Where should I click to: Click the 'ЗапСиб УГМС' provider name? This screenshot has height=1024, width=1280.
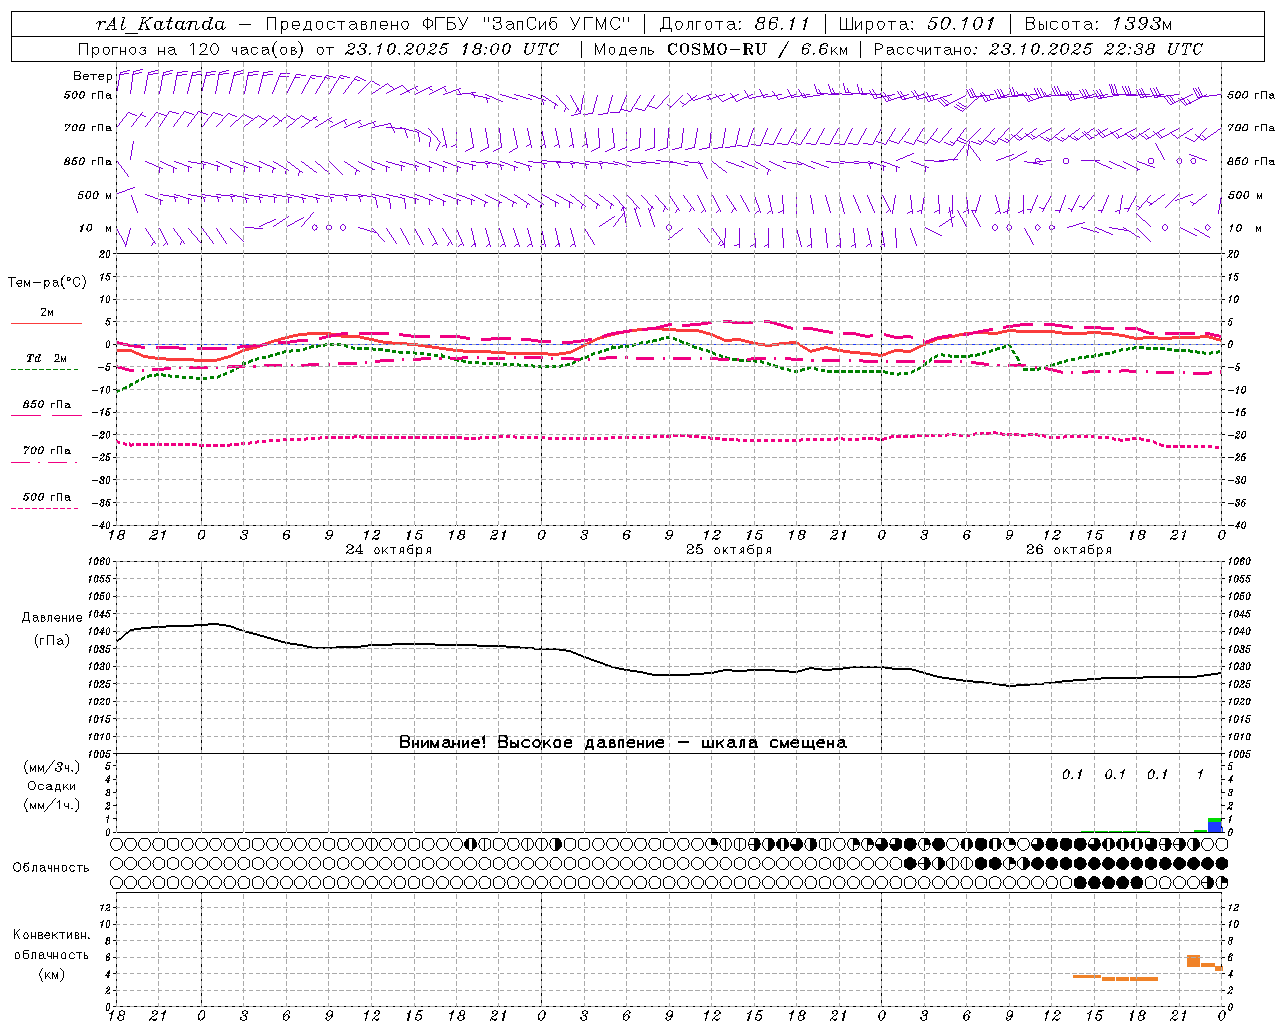[557, 24]
